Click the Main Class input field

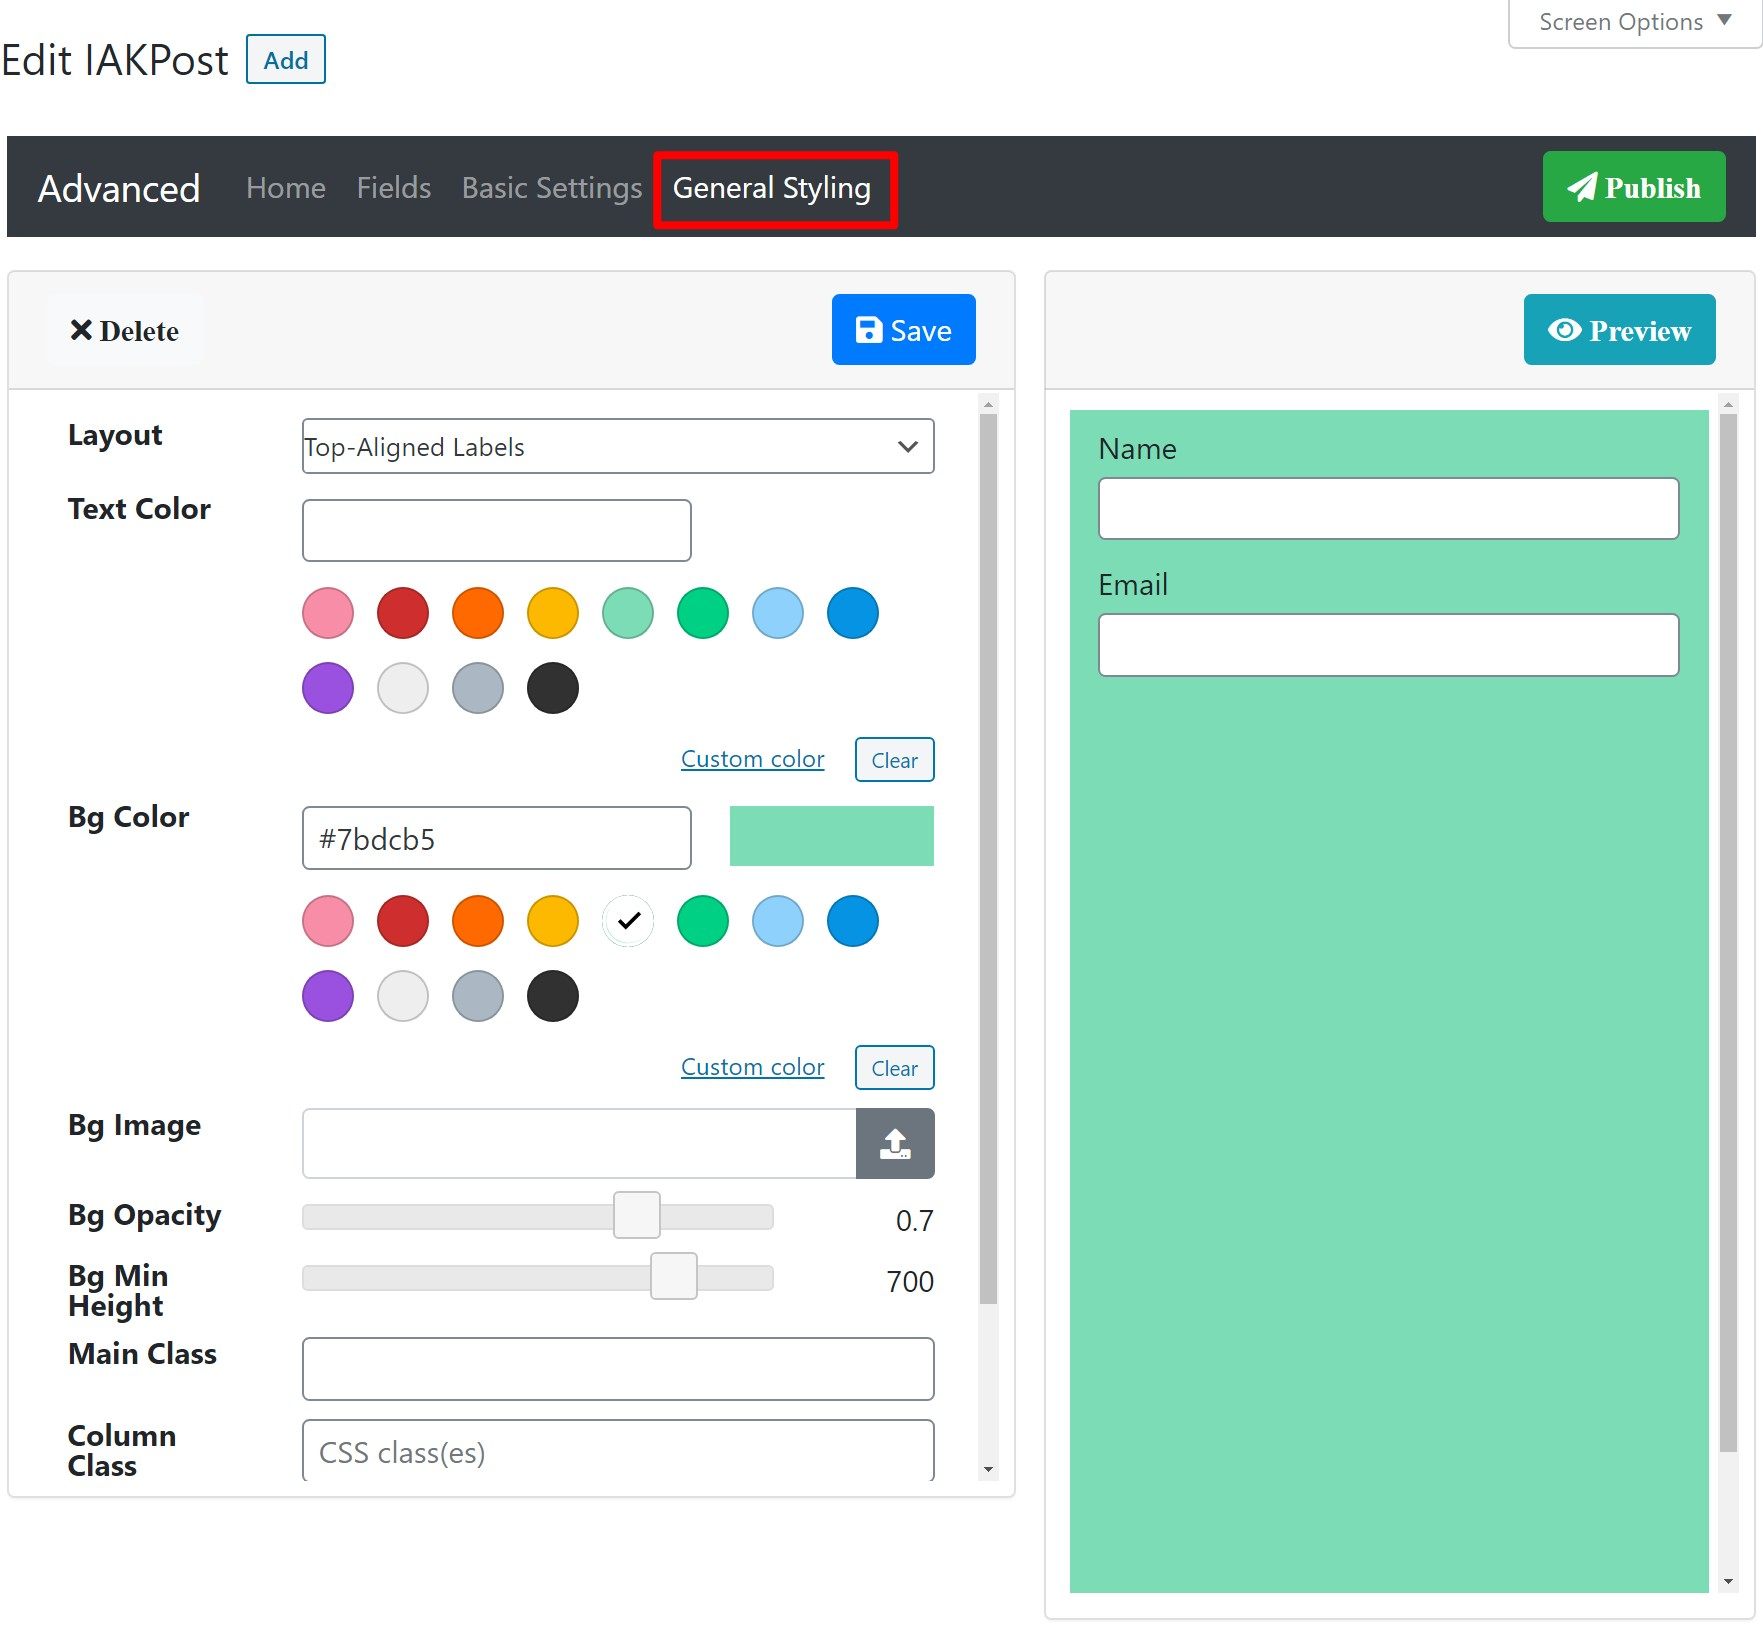(618, 1369)
